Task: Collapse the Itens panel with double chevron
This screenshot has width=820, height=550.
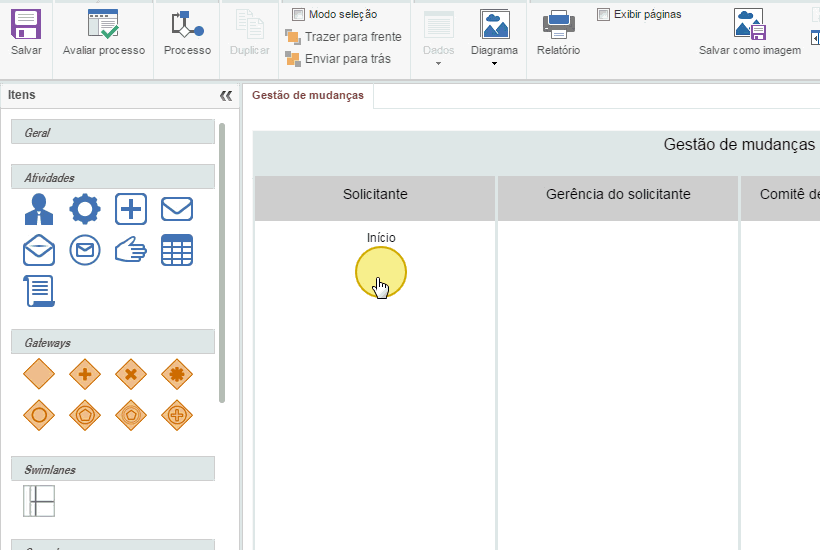Action: (x=225, y=96)
